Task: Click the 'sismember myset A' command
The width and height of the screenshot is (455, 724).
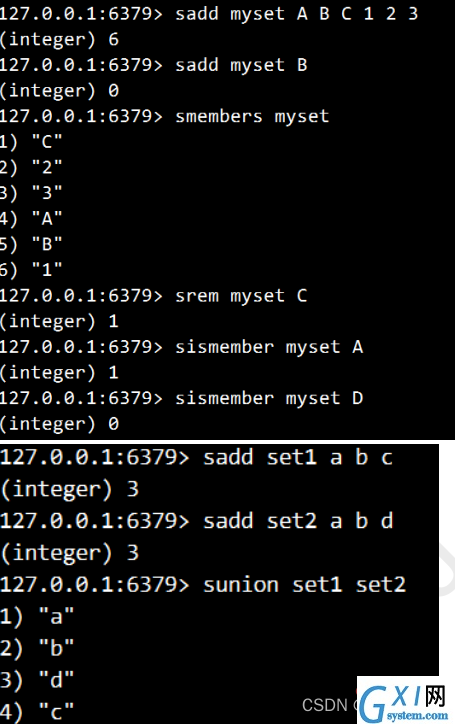Action: 269,347
